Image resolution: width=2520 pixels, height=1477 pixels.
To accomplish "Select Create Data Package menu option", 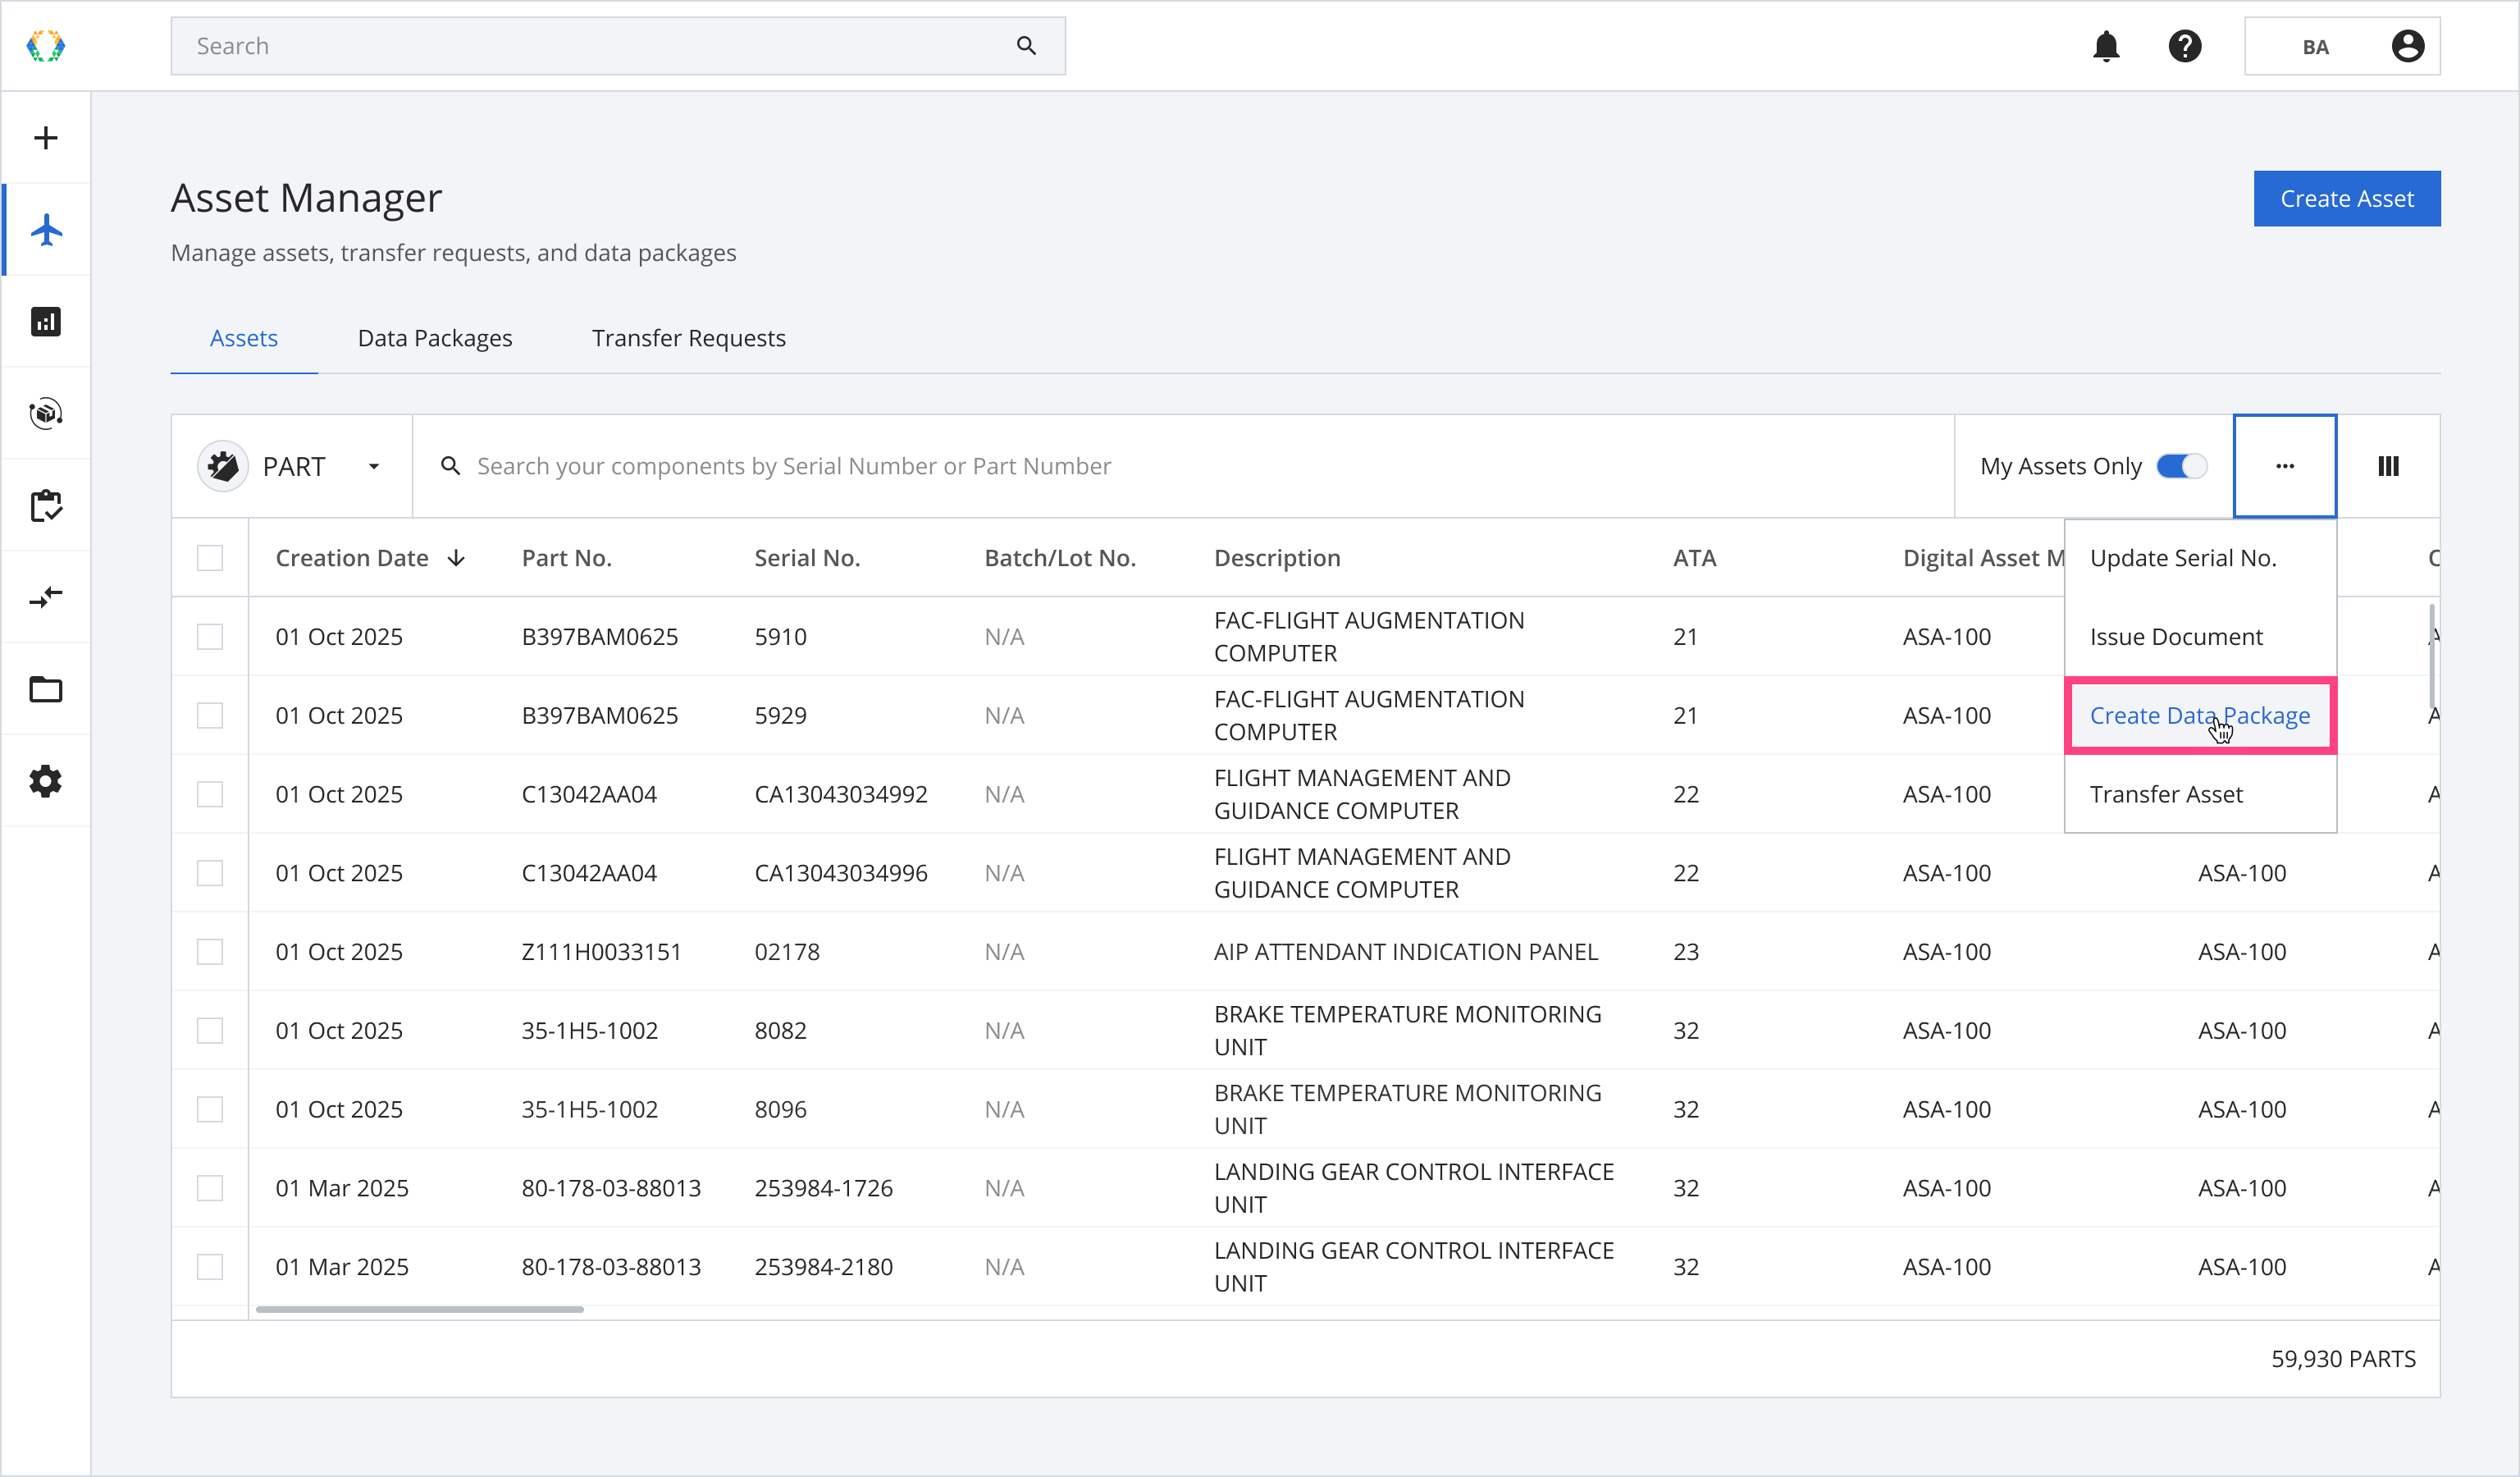I will pyautogui.click(x=2199, y=716).
